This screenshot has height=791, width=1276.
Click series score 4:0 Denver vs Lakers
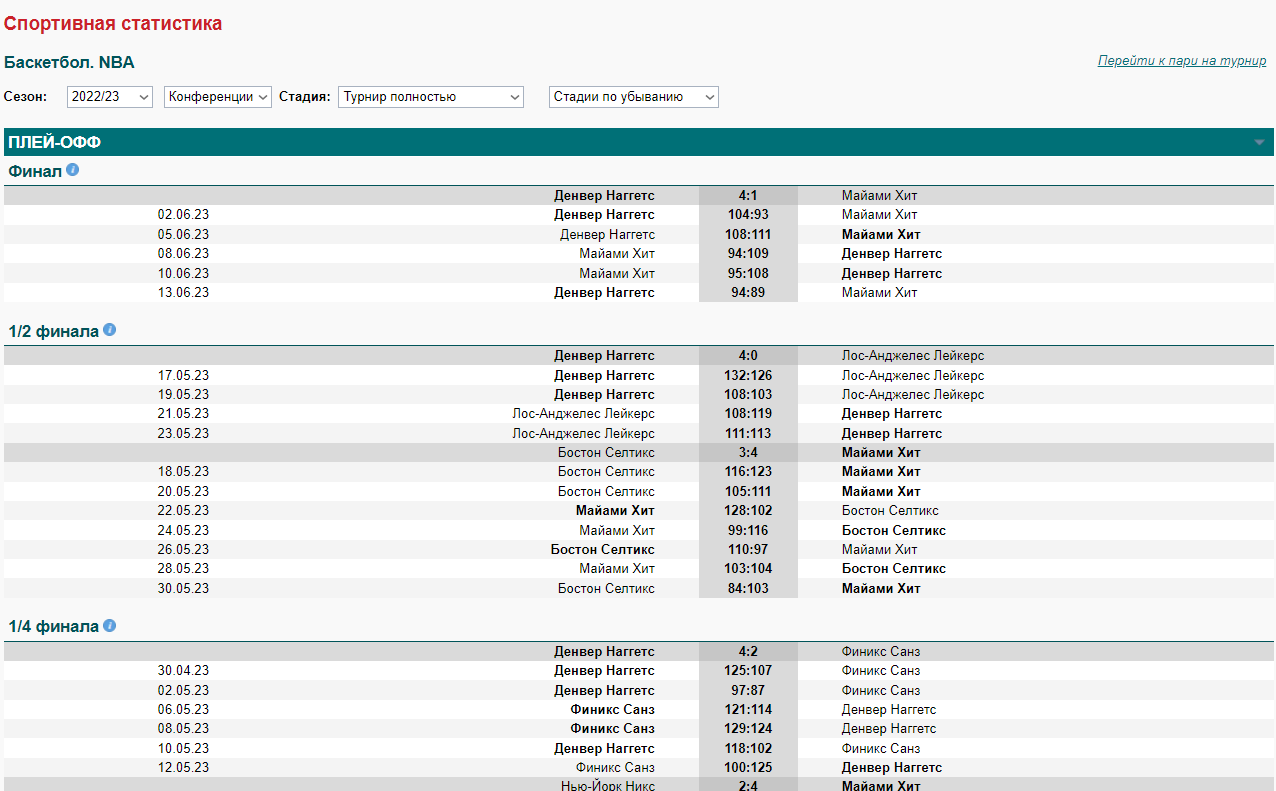pos(748,356)
